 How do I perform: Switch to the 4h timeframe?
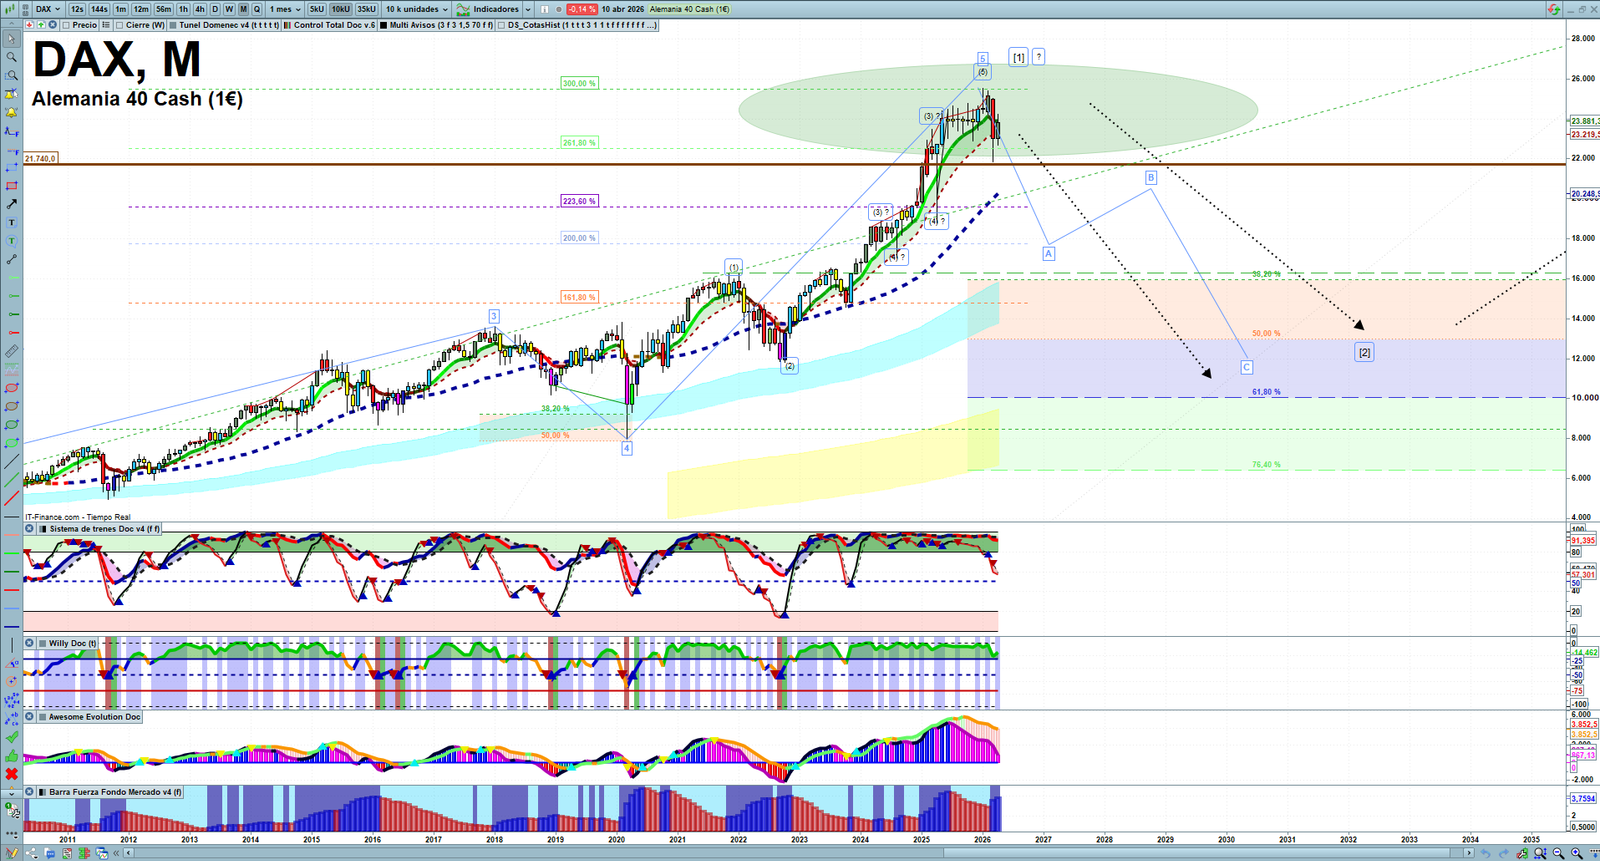(x=199, y=9)
